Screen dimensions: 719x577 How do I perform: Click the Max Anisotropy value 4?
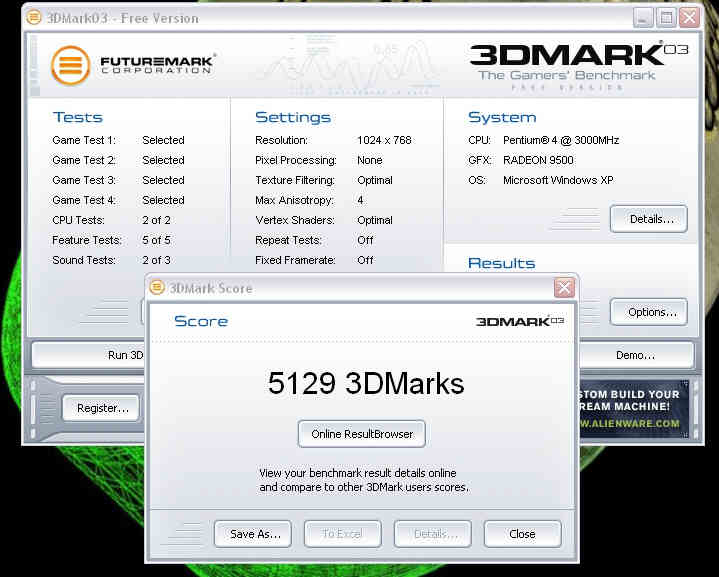360,200
